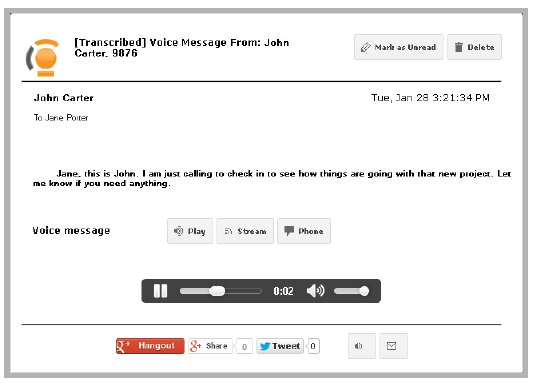Click the Mark as Unread button
This screenshot has height=385, width=534.
coord(398,47)
